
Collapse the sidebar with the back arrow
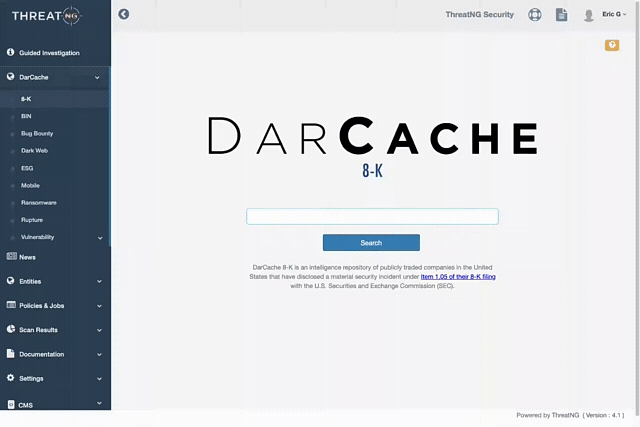124,14
